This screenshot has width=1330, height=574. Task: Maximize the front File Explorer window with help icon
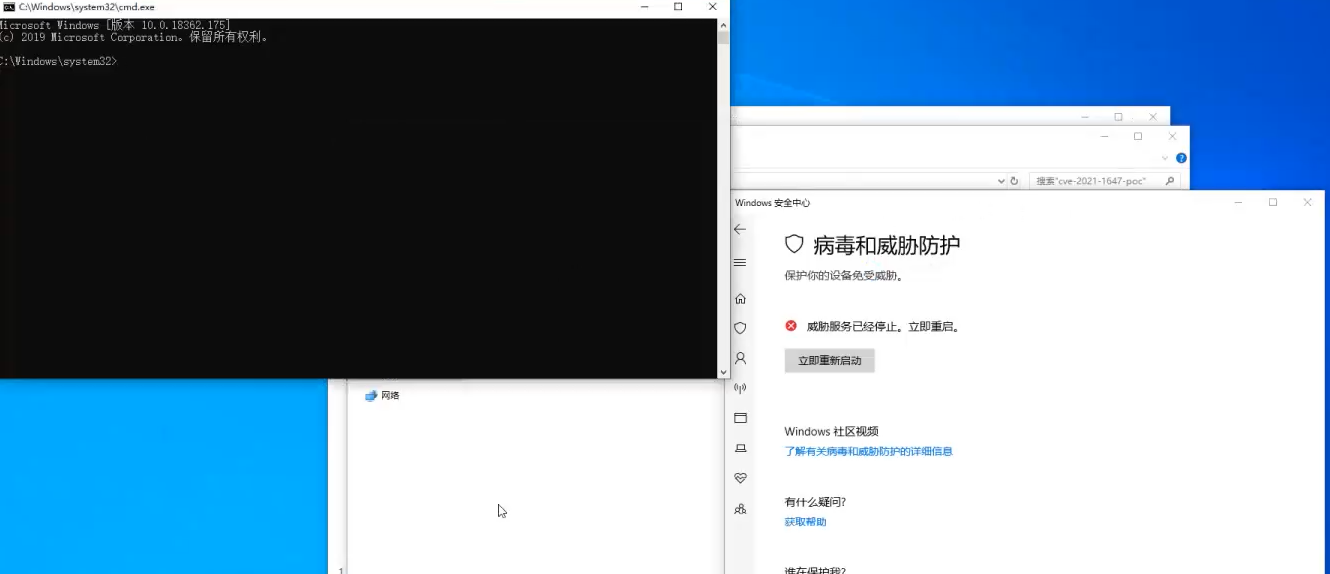pyautogui.click(x=1138, y=136)
